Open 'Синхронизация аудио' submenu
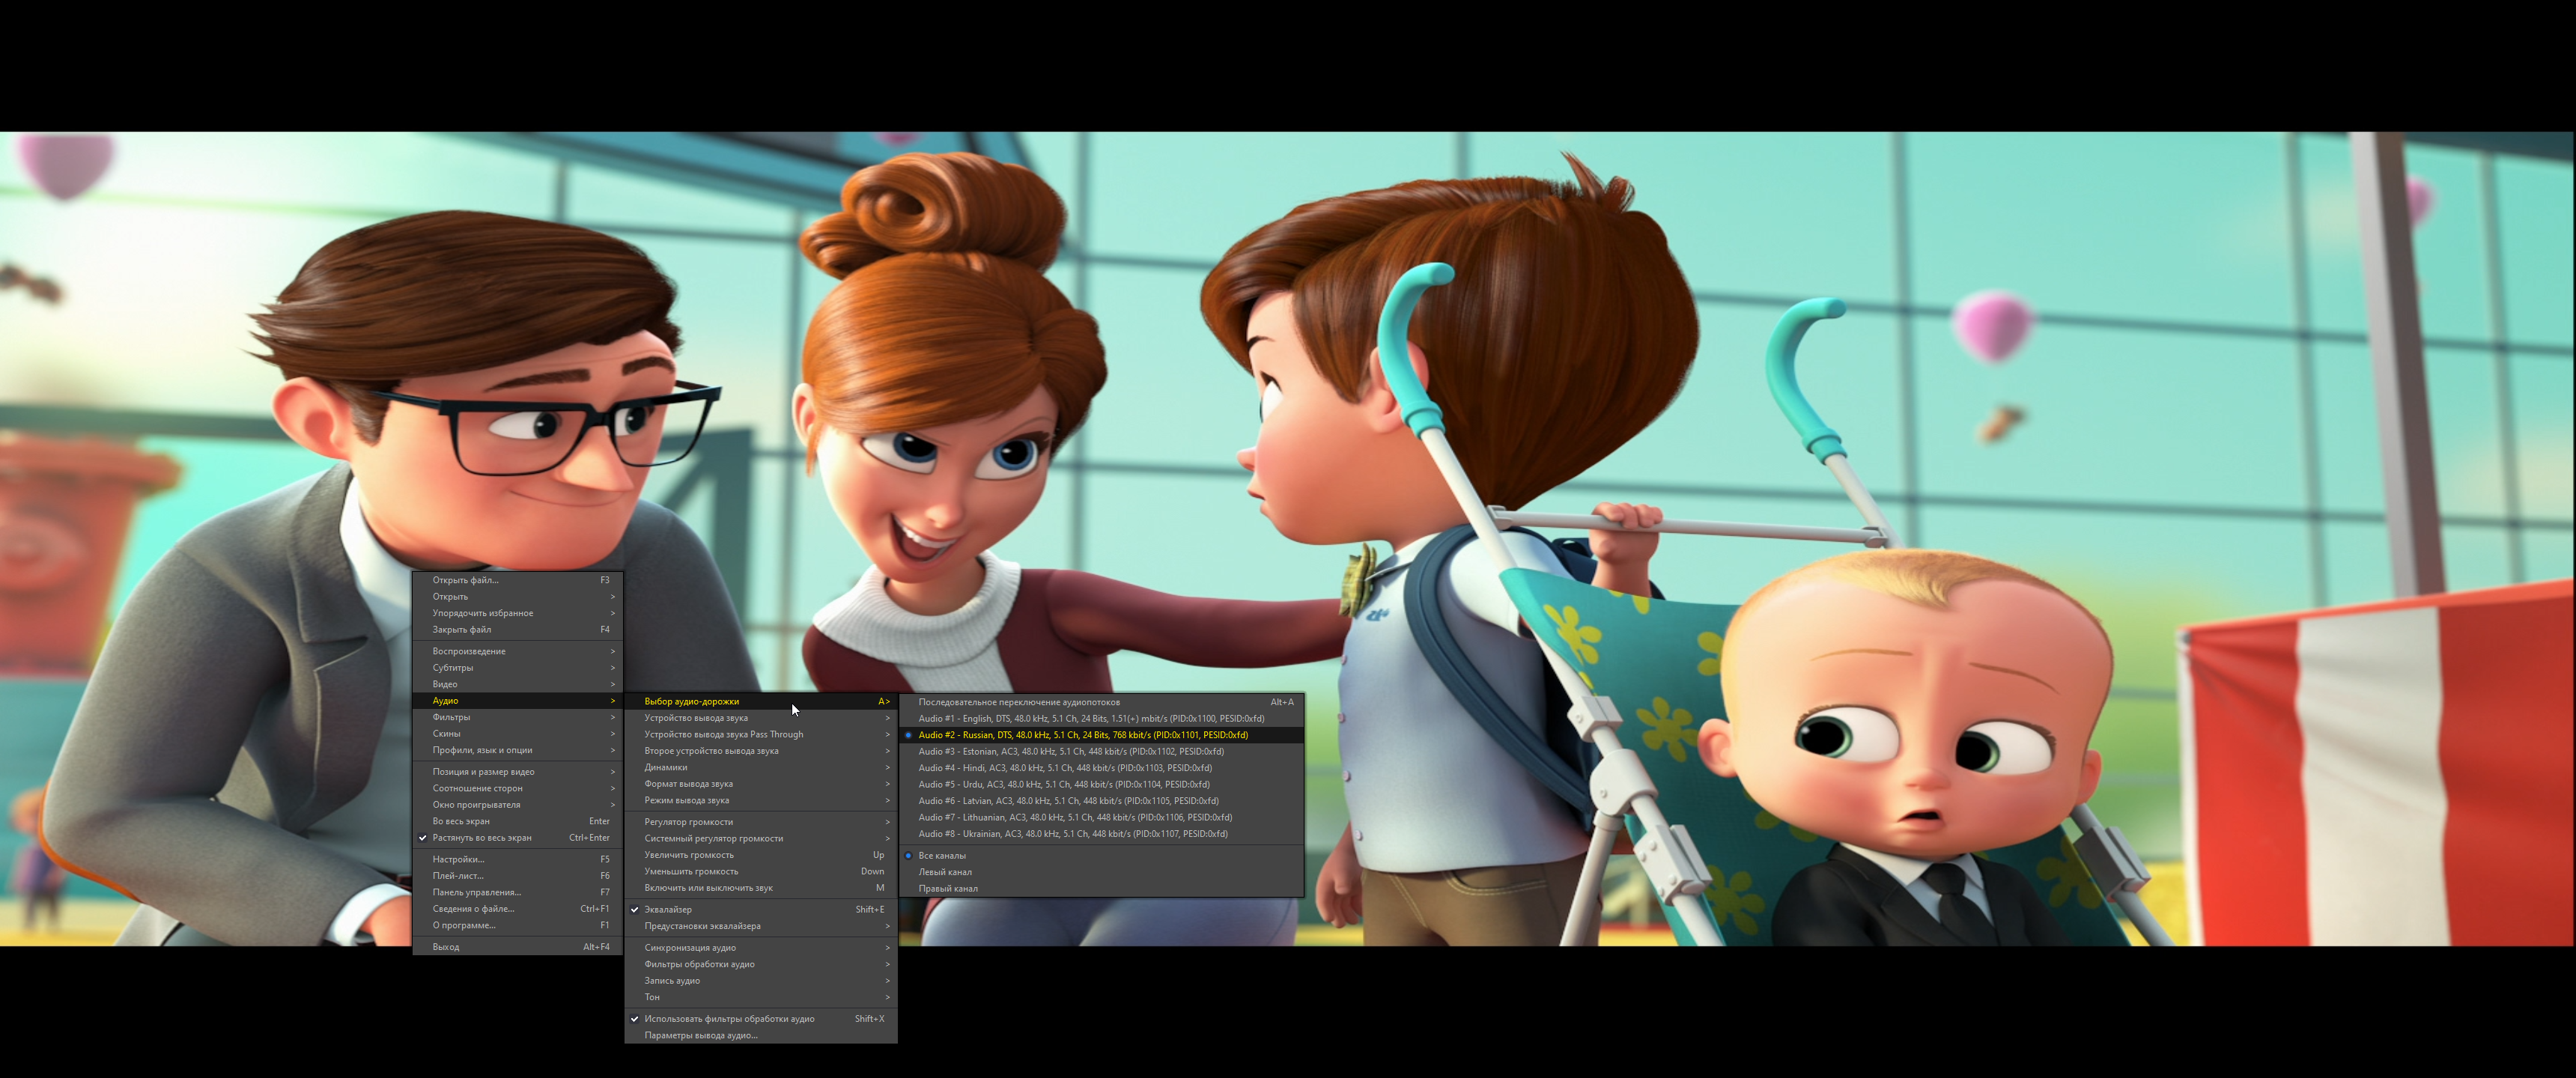Image resolution: width=2576 pixels, height=1078 pixels. coord(690,948)
